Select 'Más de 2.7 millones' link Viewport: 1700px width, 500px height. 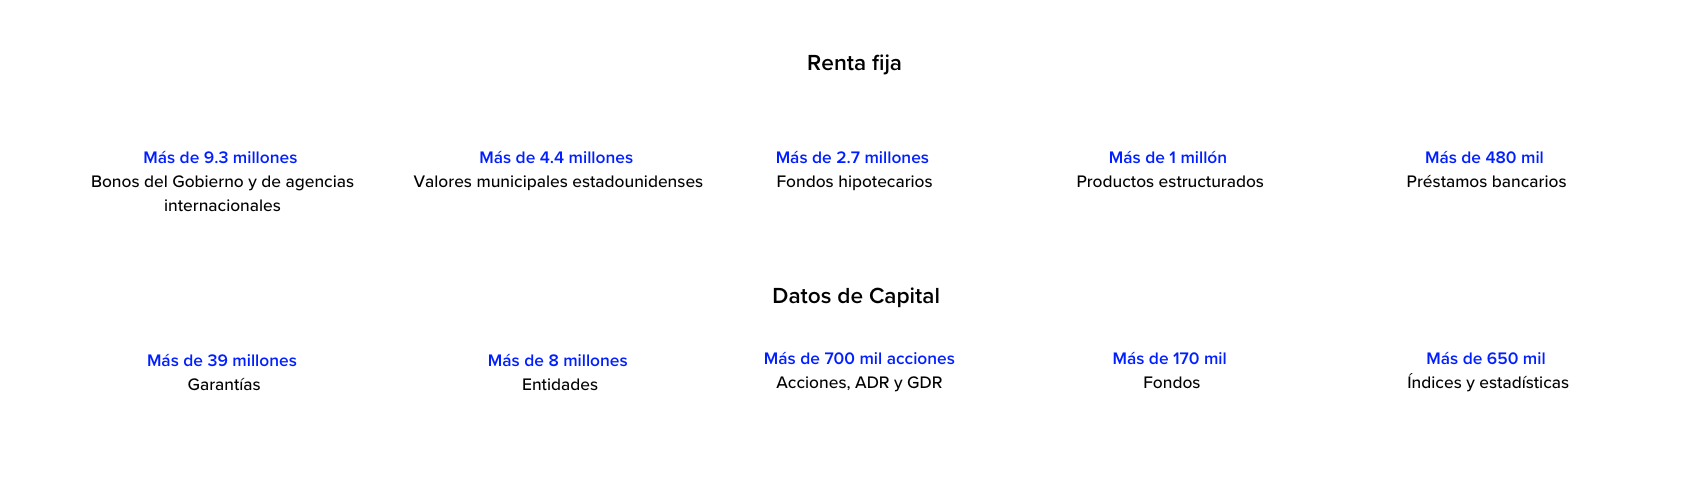coord(852,157)
